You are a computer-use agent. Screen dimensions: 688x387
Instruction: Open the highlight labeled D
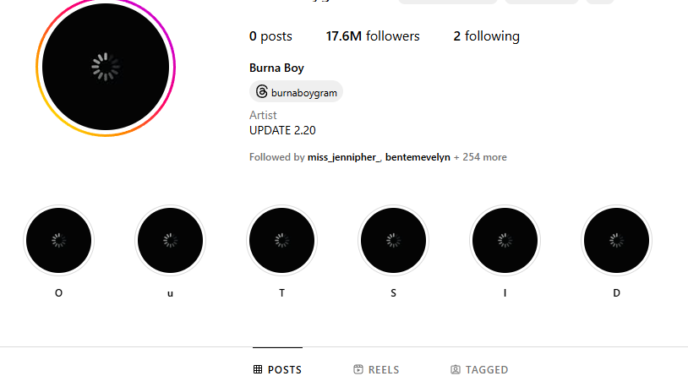pos(616,240)
